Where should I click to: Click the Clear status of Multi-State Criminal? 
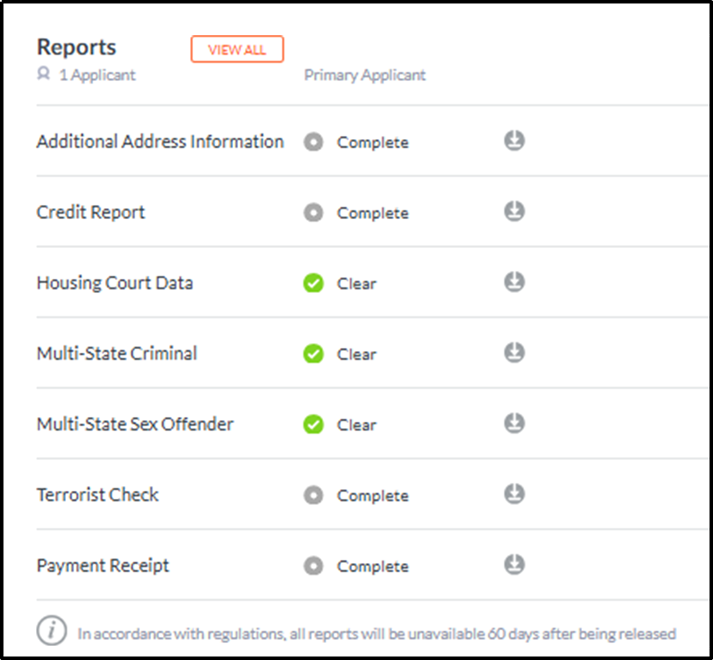356,354
